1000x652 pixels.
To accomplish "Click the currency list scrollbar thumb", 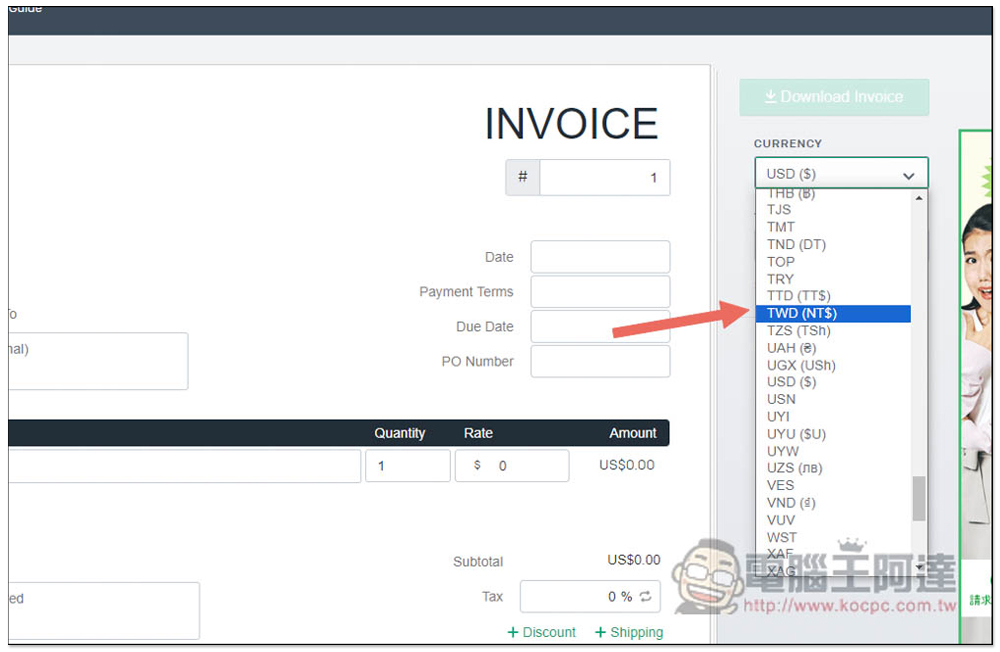I will (x=919, y=498).
